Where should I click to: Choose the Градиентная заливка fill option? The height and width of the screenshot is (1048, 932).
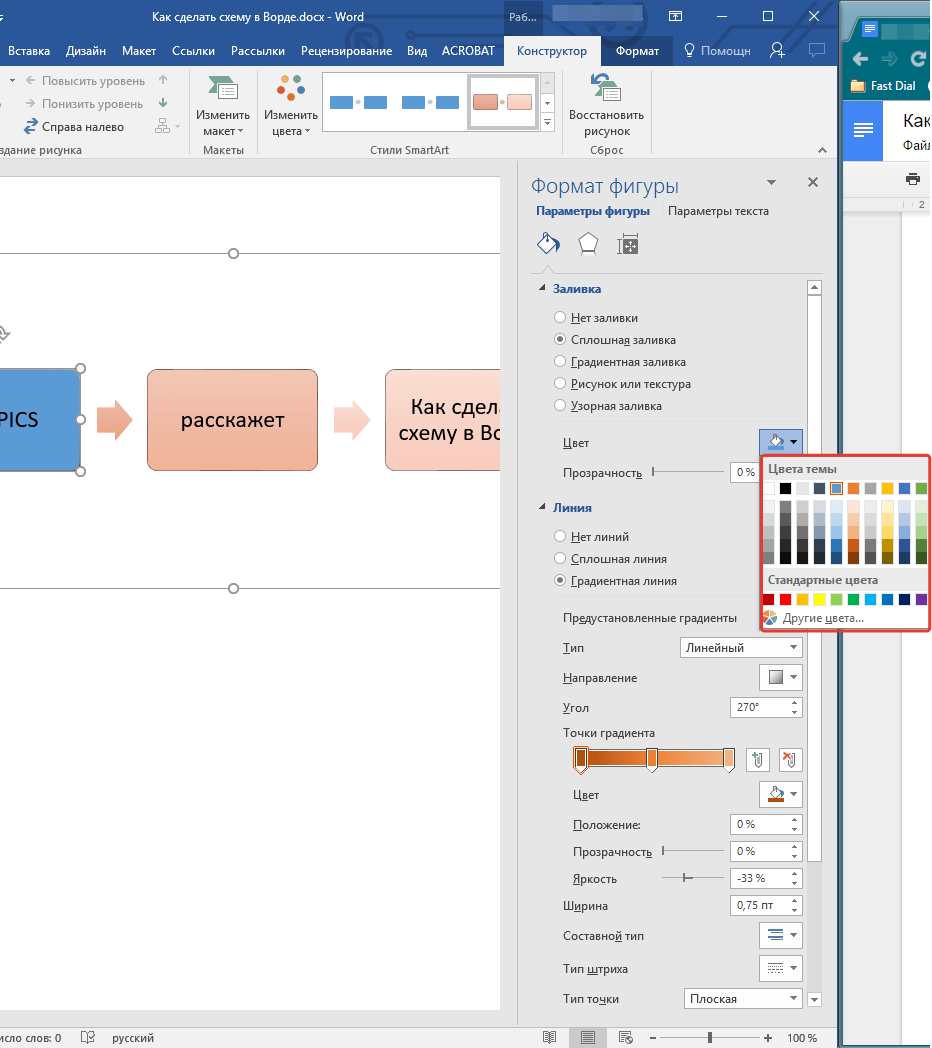[x=561, y=362]
